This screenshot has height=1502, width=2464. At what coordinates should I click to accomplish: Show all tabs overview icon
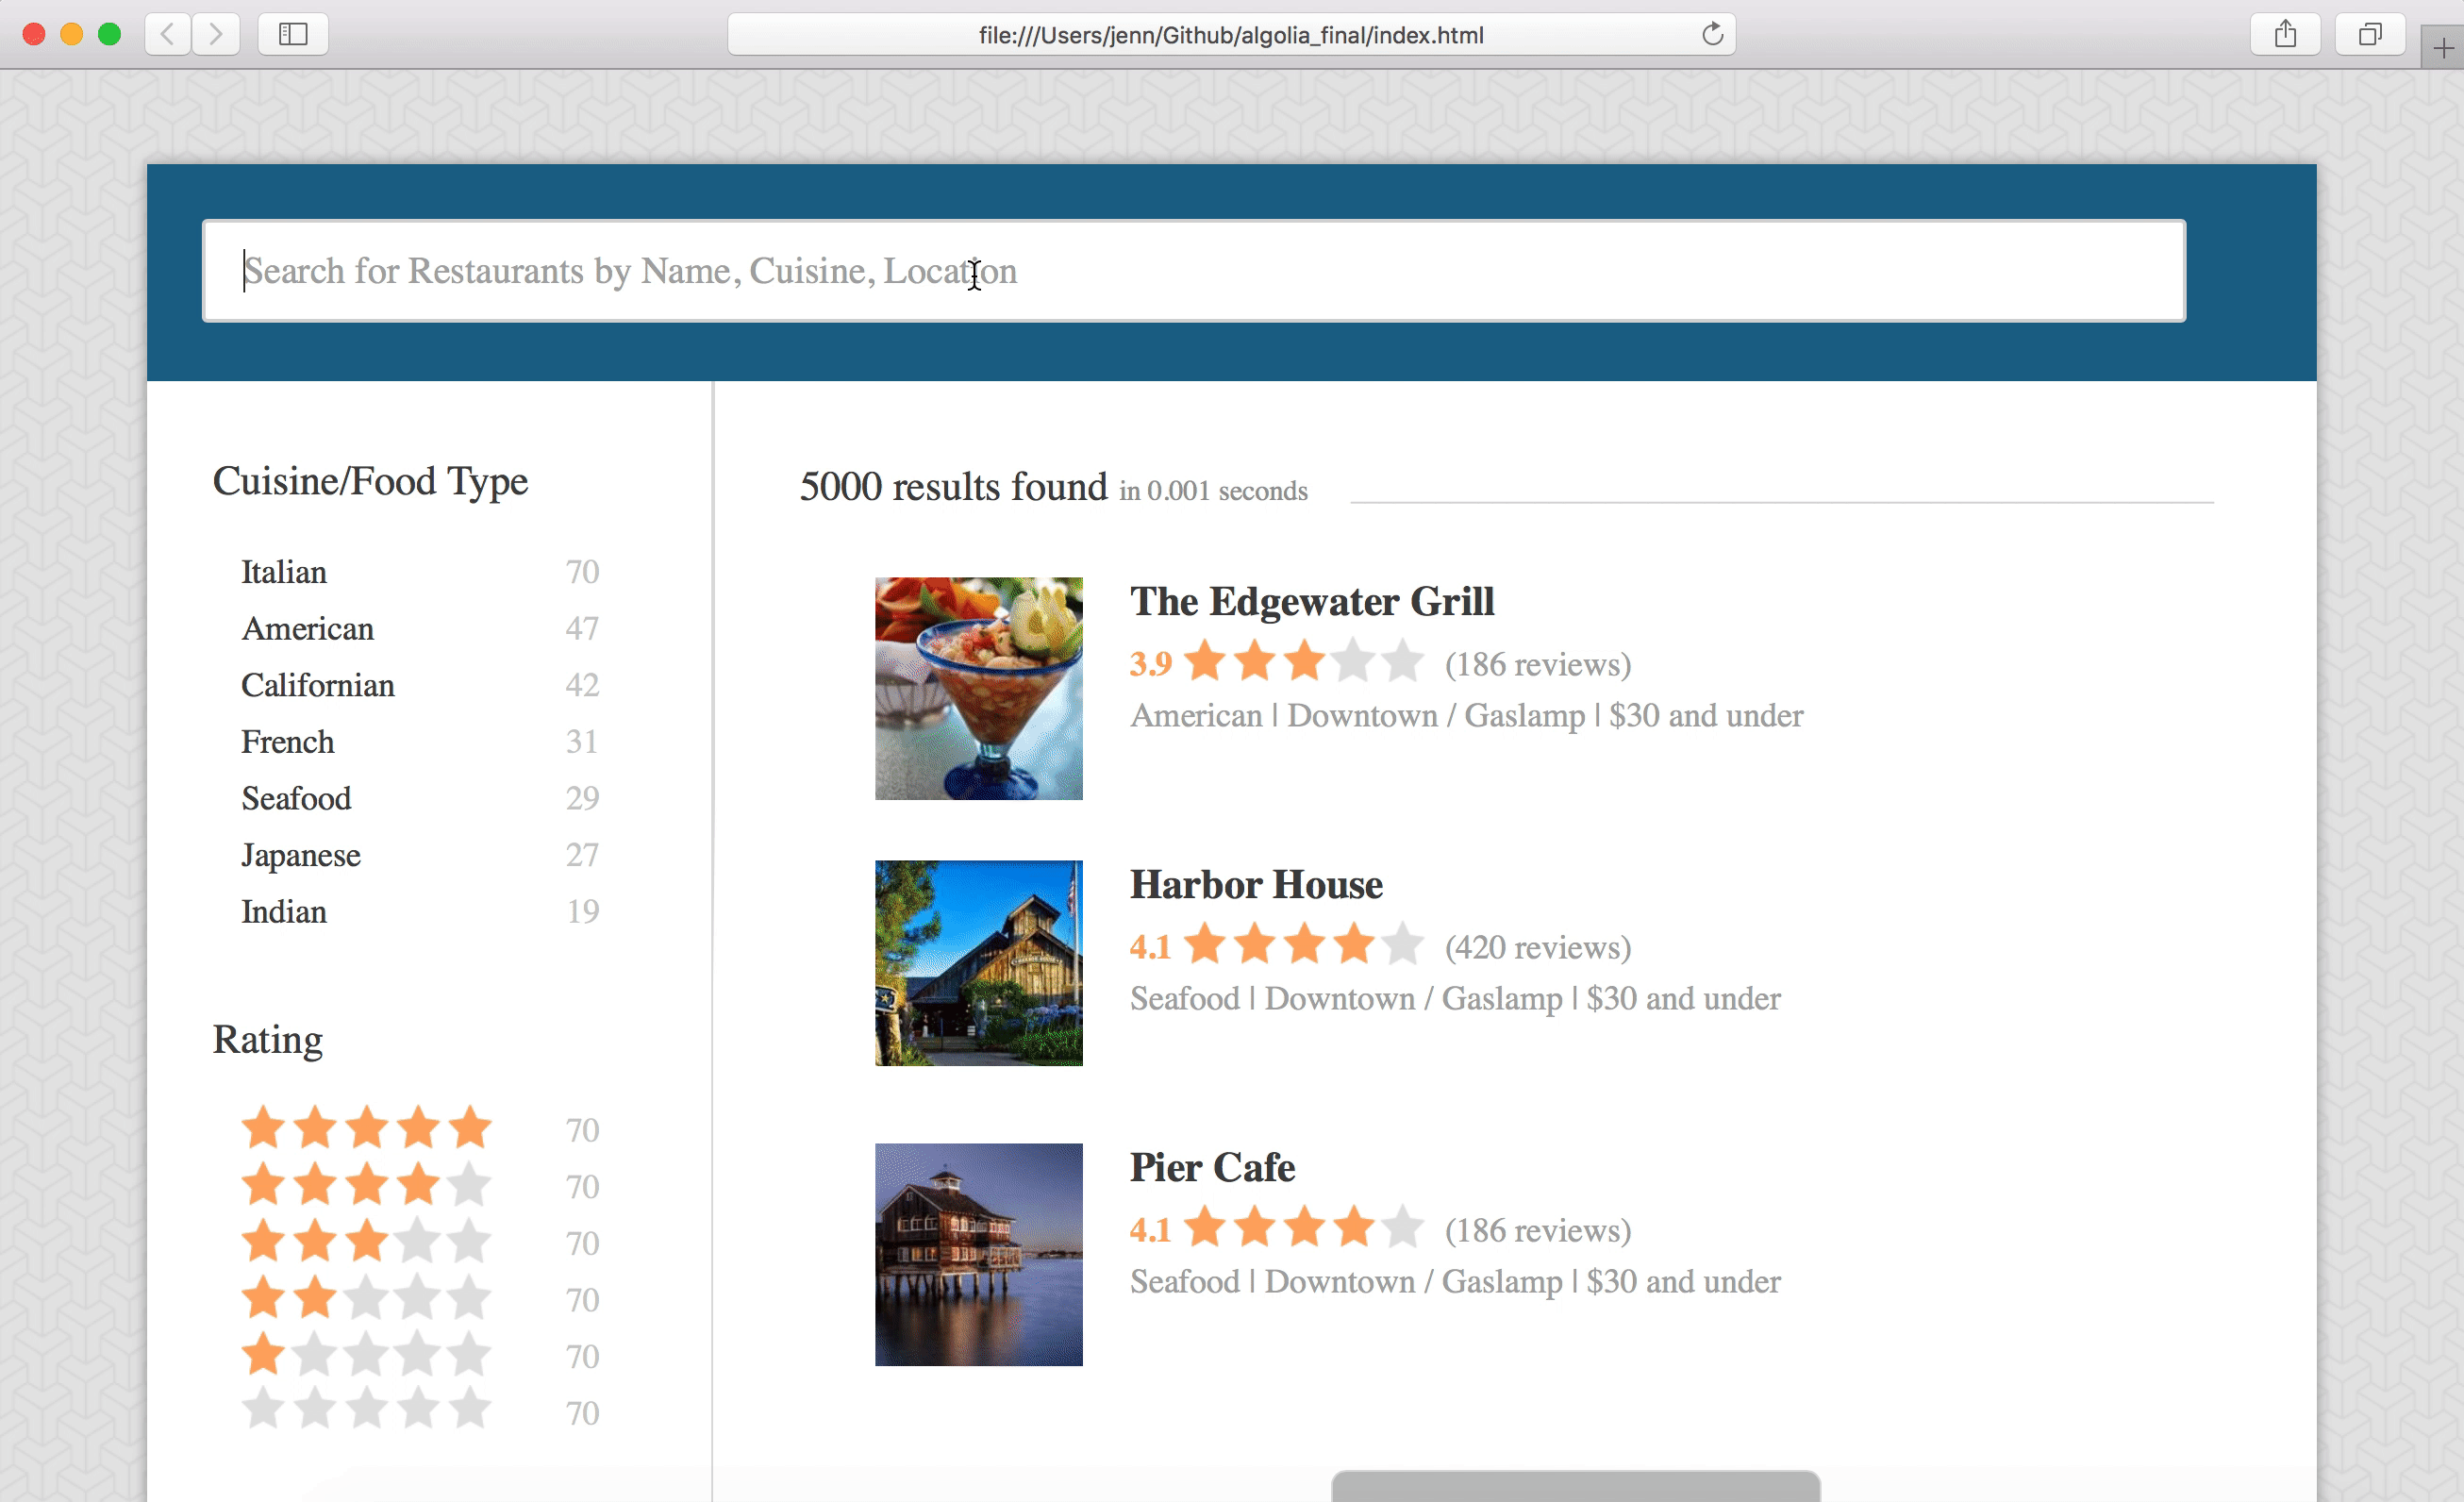coord(2369,34)
